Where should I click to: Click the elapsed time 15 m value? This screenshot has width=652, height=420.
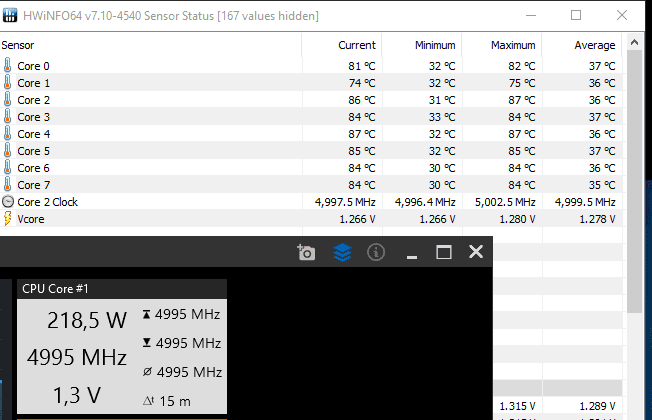(175, 401)
